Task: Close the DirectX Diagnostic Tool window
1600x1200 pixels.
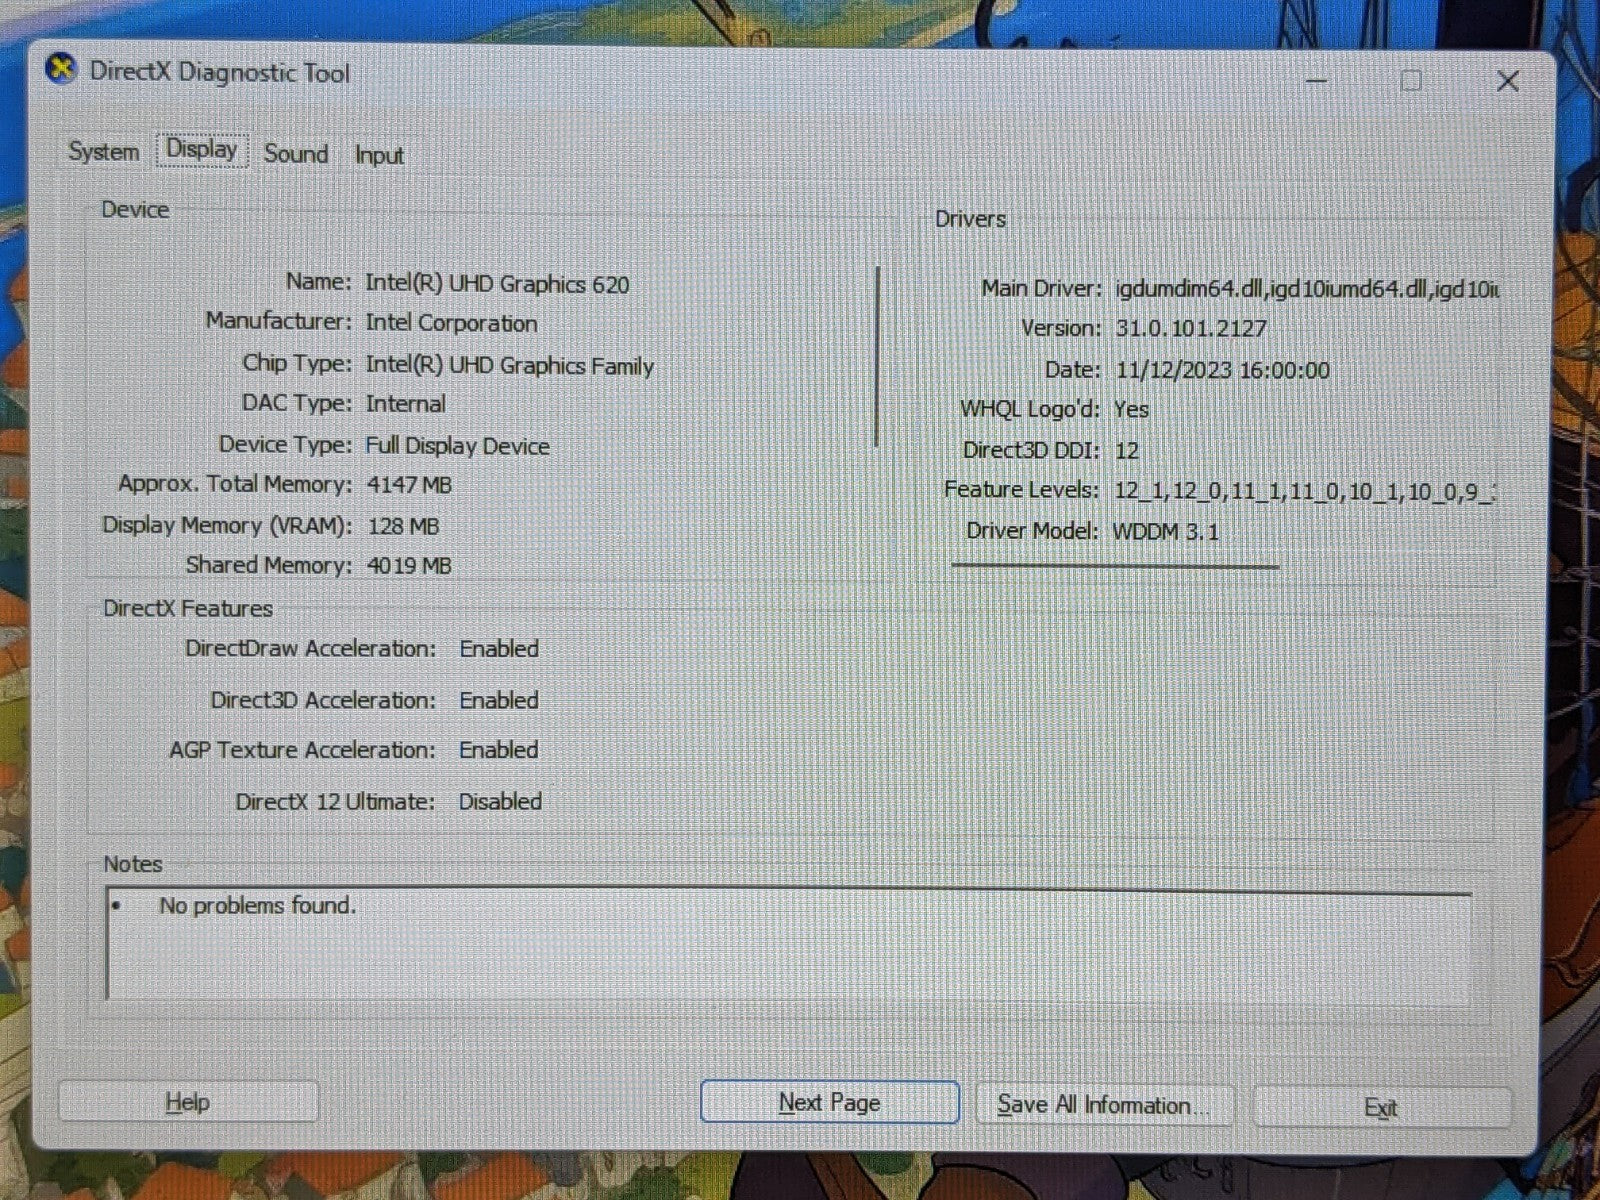Action: coord(1507,81)
